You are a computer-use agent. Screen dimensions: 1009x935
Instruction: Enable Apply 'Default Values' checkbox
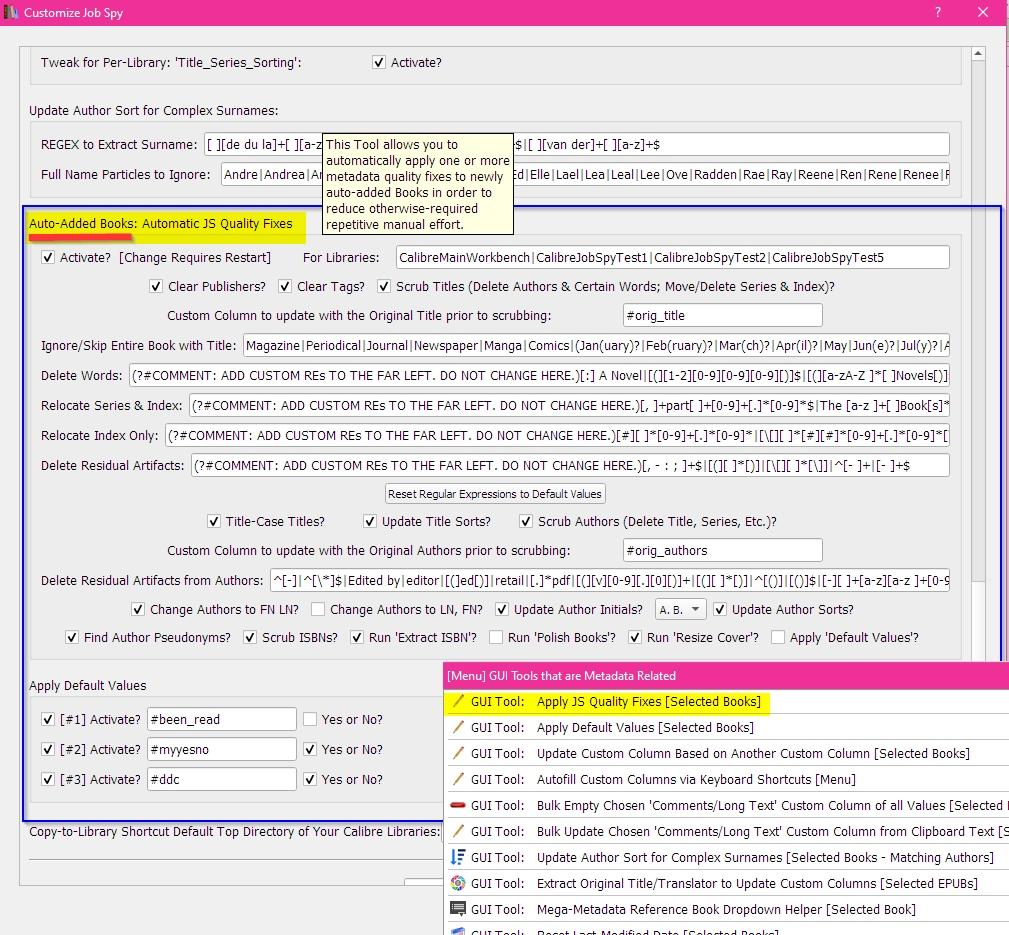point(778,637)
